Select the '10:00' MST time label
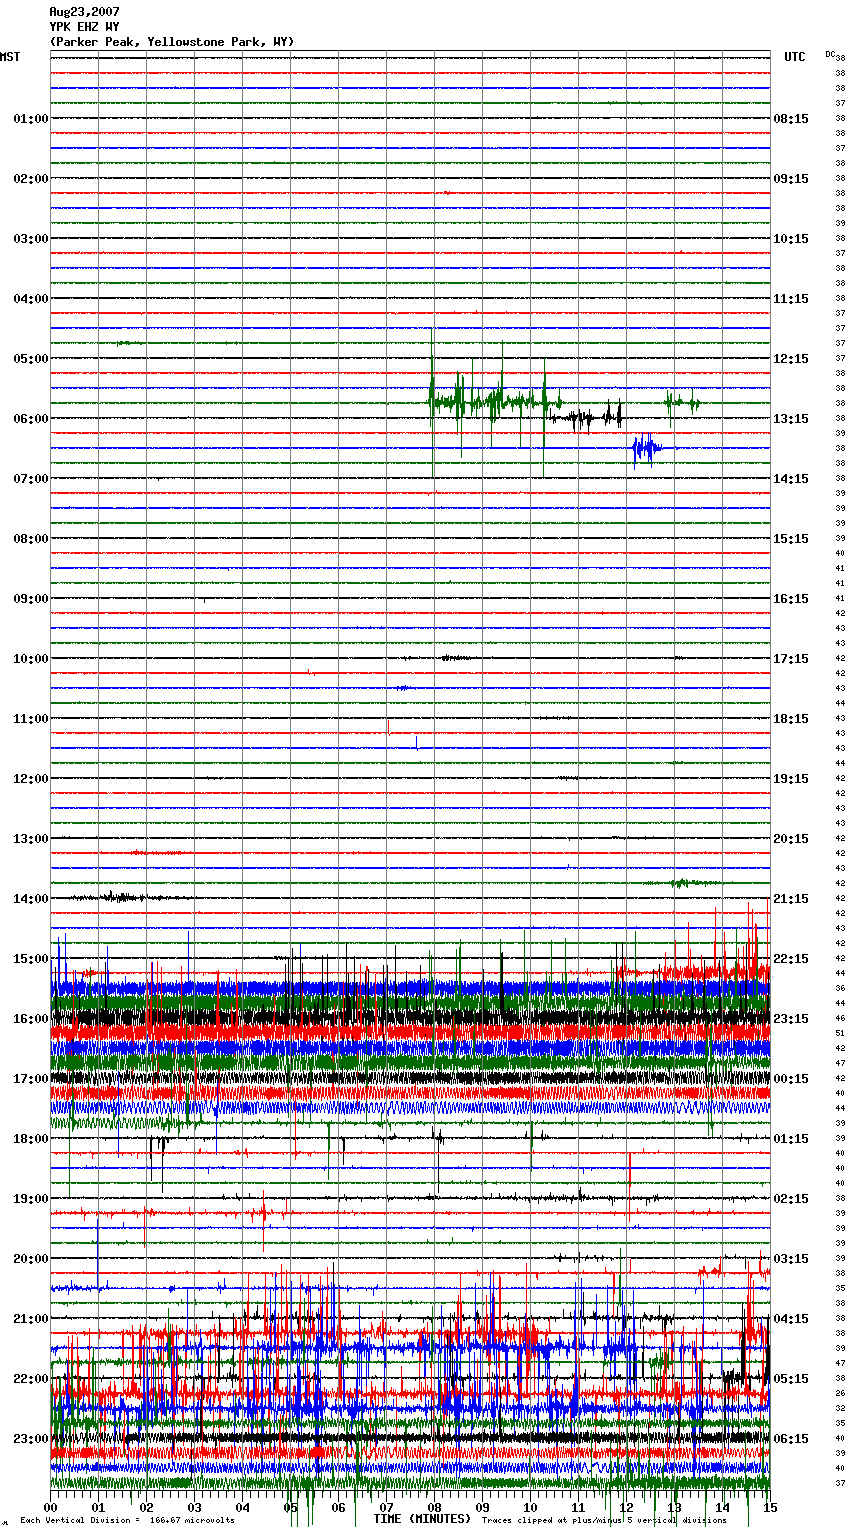This screenshot has height=1534, width=850. (x=31, y=659)
